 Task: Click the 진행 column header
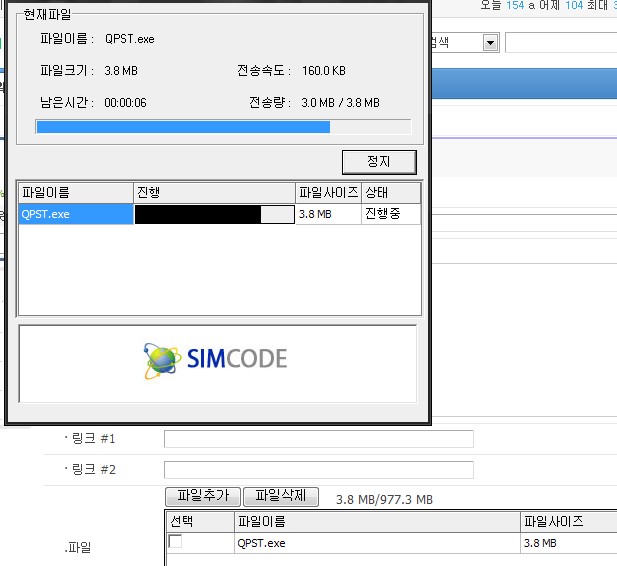pyautogui.click(x=213, y=192)
